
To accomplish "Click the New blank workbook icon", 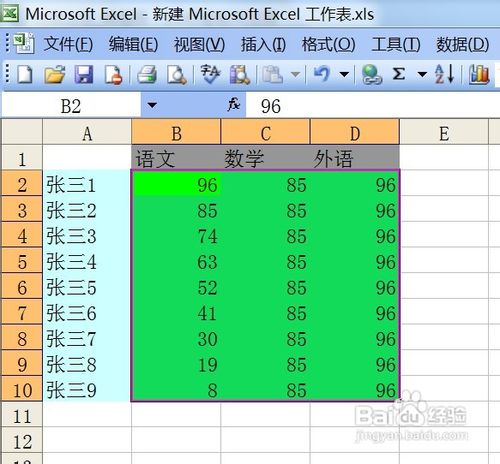I will point(24,74).
